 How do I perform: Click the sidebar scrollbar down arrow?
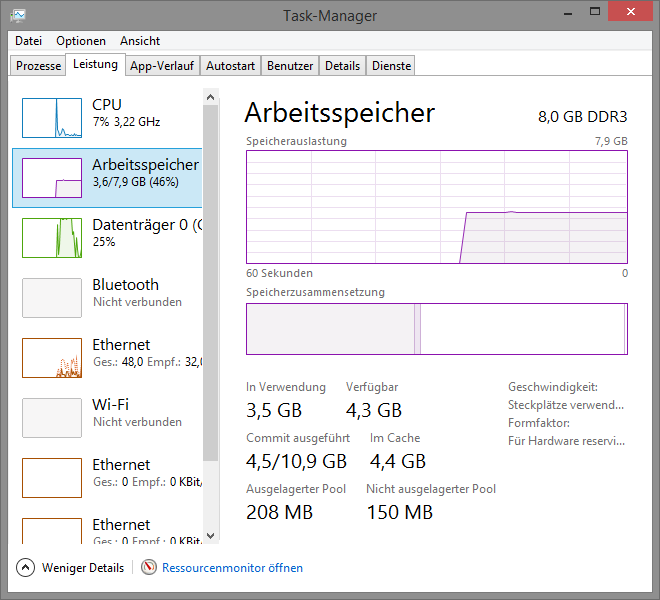210,536
